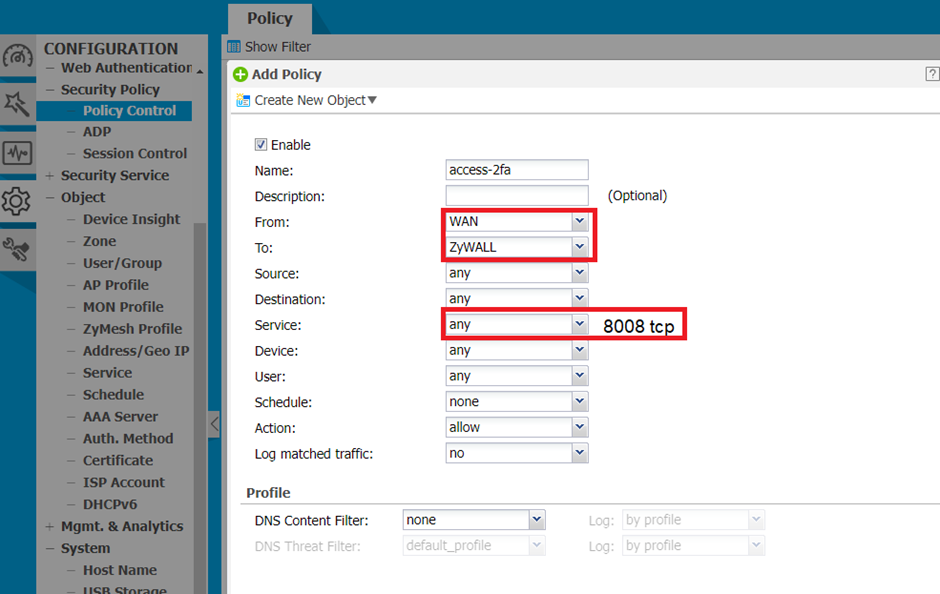The image size is (940, 594).
Task: Collapse the left navigation panel handle
Action: point(214,424)
